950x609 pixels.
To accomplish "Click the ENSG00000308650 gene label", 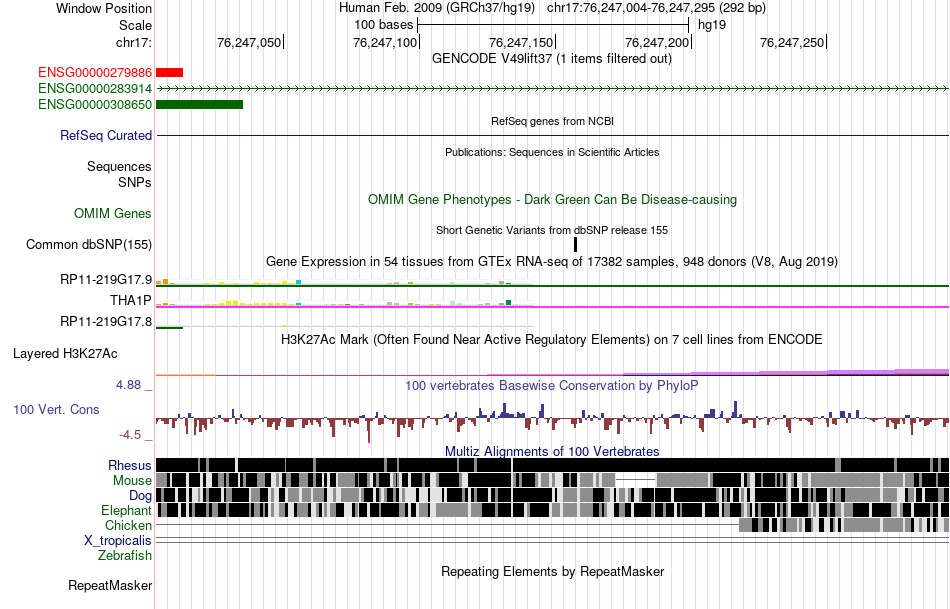I will (95, 104).
